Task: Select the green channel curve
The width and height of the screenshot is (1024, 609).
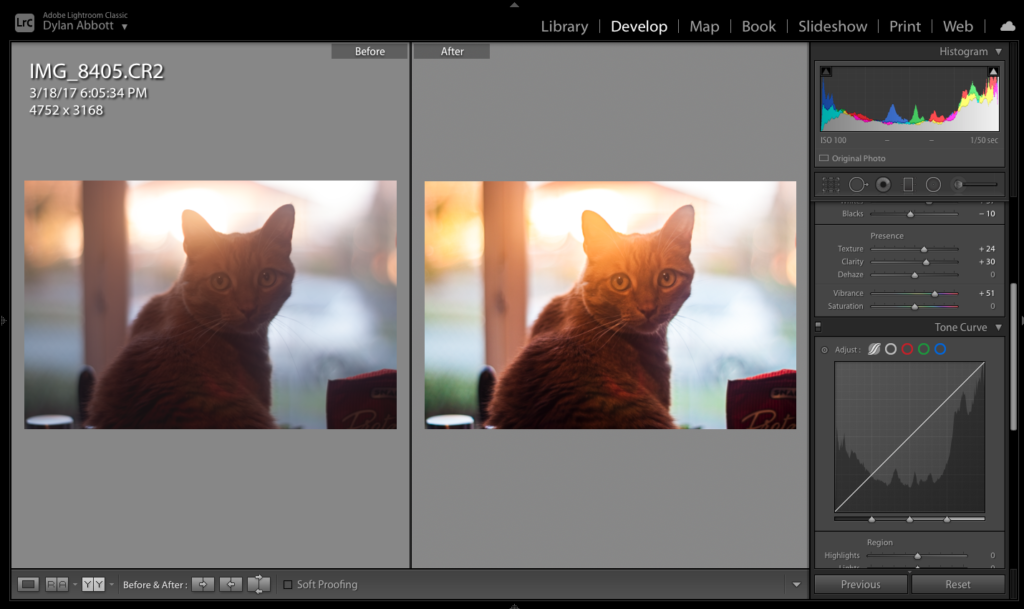Action: 923,349
